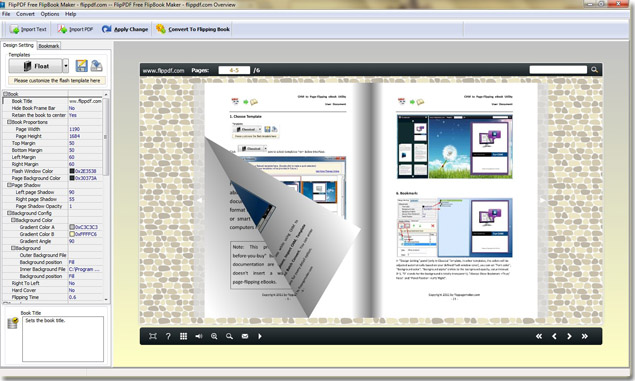Click the fullscreen icon in viewer toolbar
The width and height of the screenshot is (635, 381).
(x=153, y=336)
